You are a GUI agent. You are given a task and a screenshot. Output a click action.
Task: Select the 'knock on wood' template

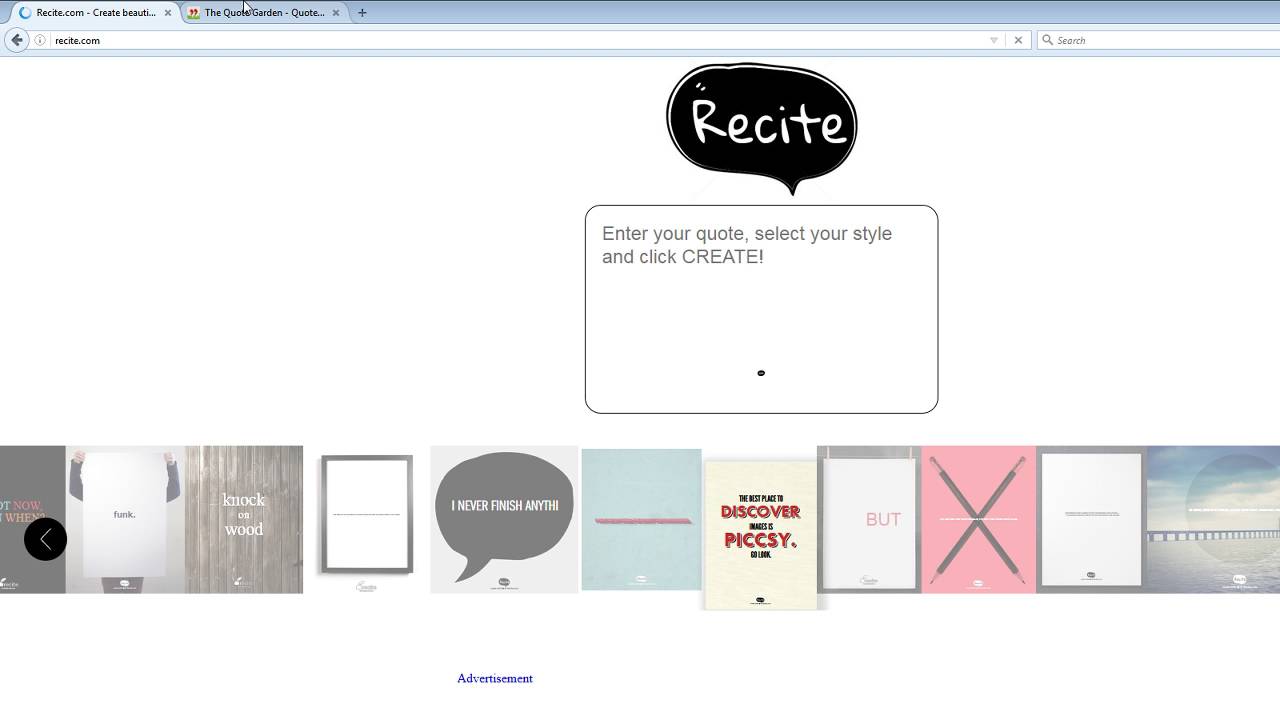tap(244, 519)
